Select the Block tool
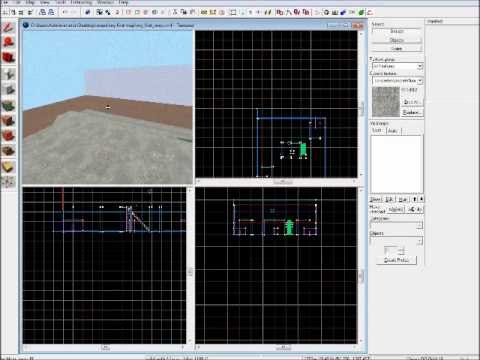Viewport: 480px width, 360px height. tap(9, 89)
